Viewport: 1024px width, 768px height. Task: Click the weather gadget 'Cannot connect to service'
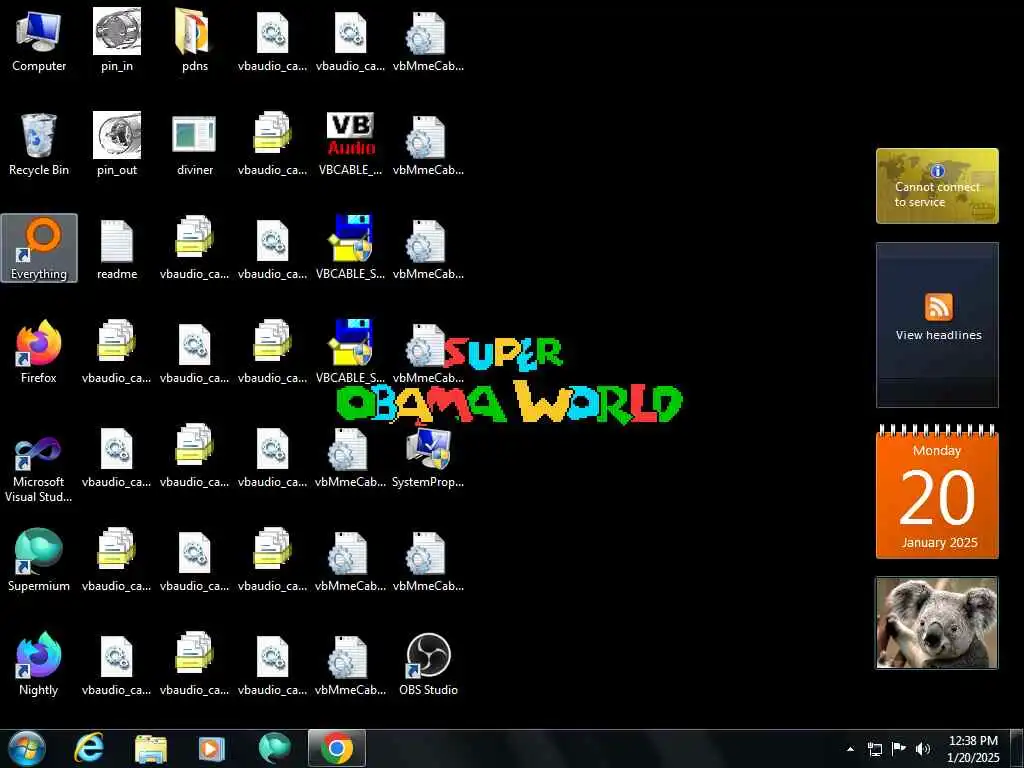click(937, 186)
